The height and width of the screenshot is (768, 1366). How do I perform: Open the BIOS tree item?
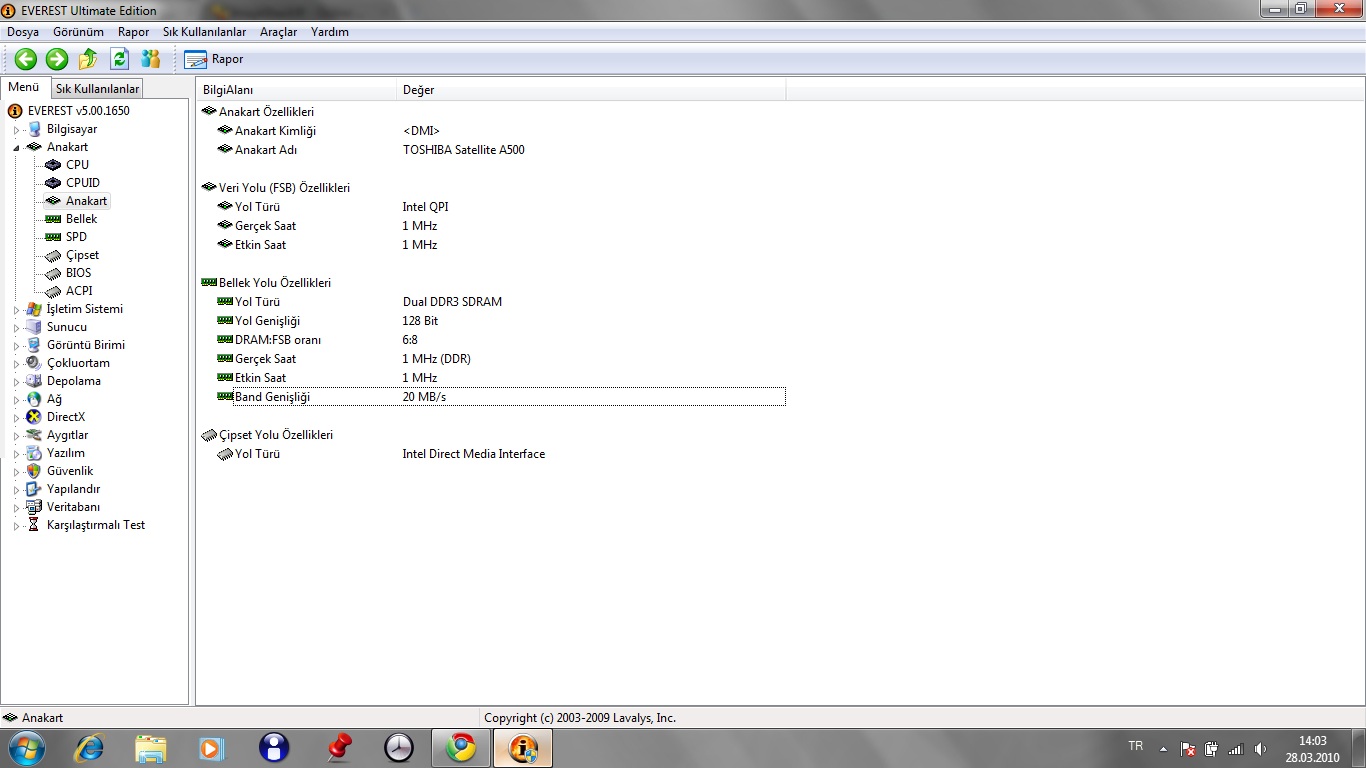coord(78,273)
